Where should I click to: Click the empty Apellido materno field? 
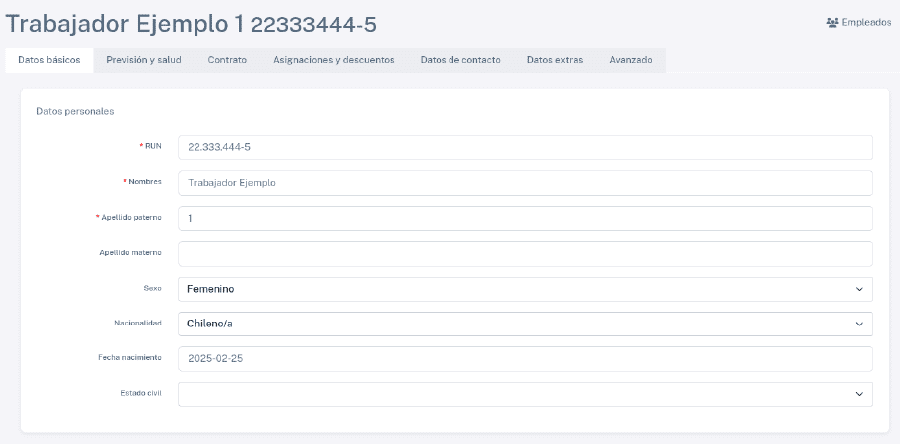coord(524,254)
